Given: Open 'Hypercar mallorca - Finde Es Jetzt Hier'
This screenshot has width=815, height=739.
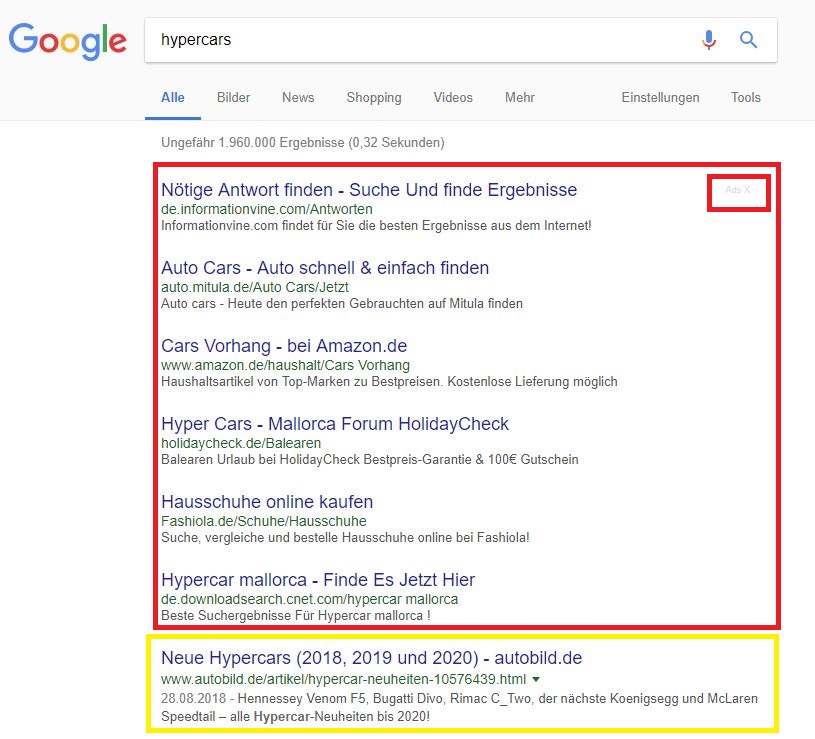Looking at the screenshot, I should click(x=318, y=579).
